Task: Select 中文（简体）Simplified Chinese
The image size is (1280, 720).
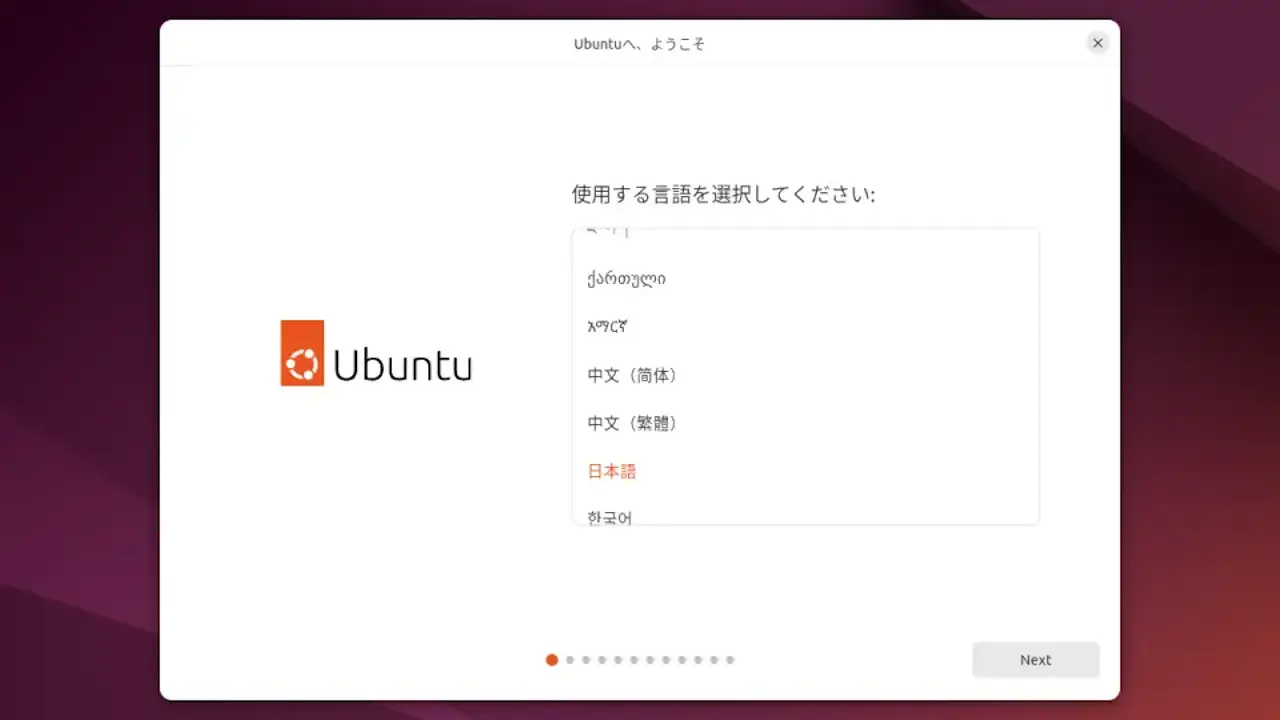Action: click(632, 375)
